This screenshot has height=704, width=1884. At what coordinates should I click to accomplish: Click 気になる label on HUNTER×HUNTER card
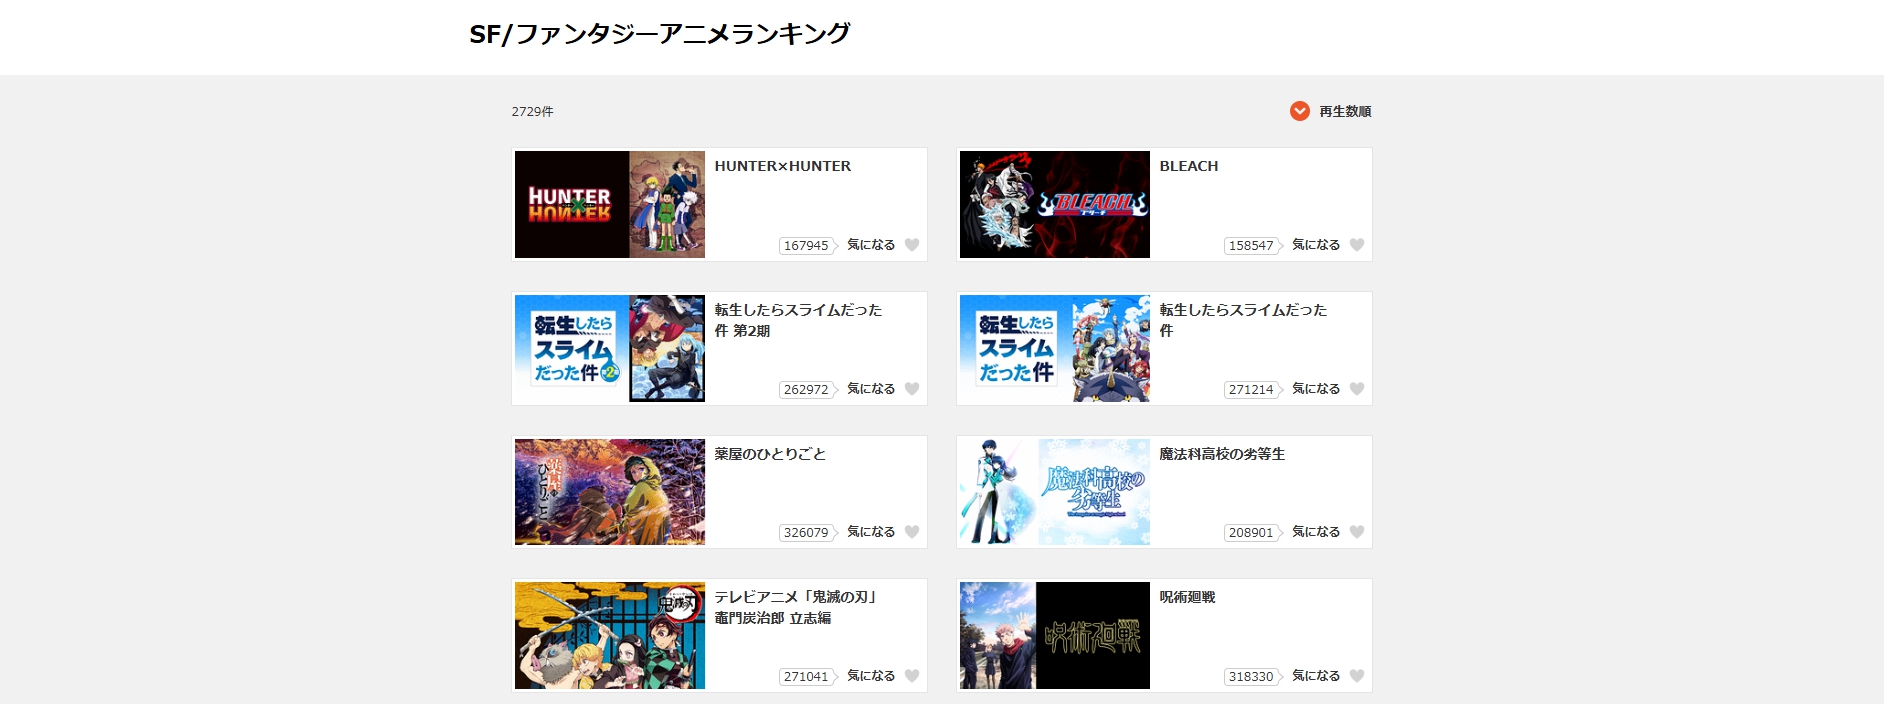[x=871, y=245]
